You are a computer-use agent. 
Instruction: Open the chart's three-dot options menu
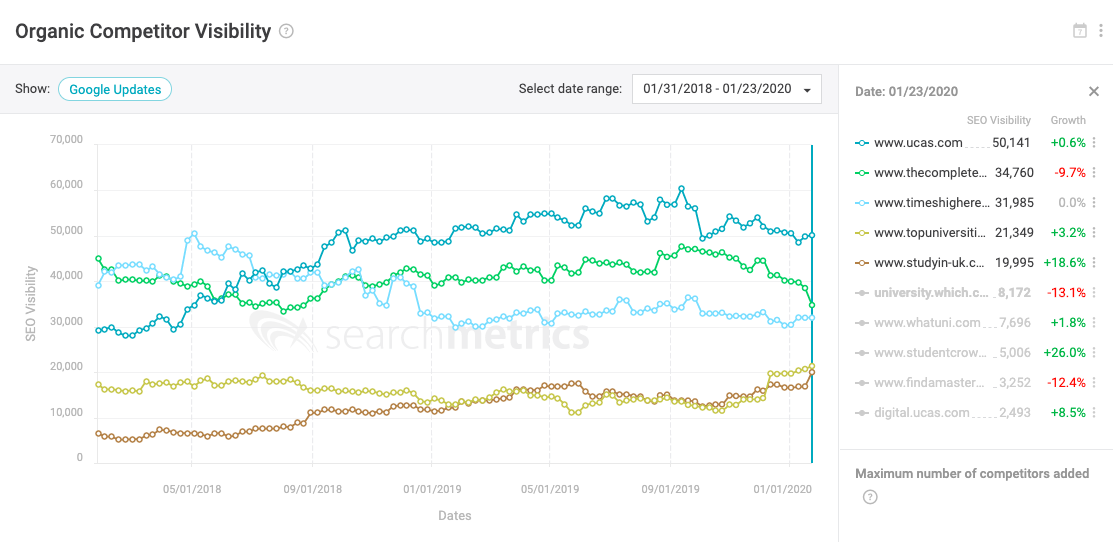(1101, 31)
